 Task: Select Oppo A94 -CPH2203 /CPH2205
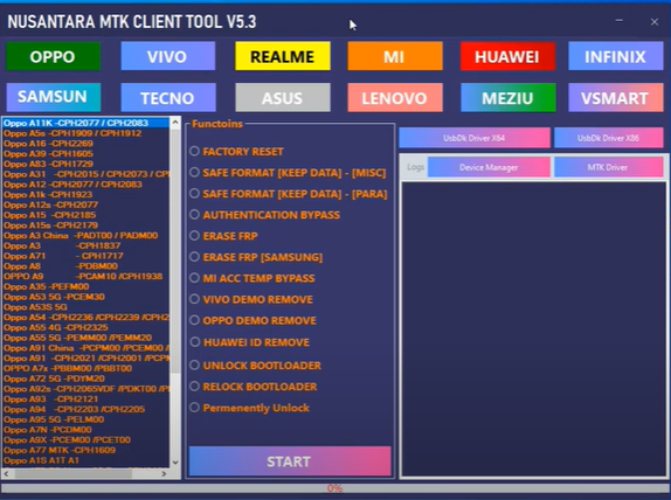86,410
